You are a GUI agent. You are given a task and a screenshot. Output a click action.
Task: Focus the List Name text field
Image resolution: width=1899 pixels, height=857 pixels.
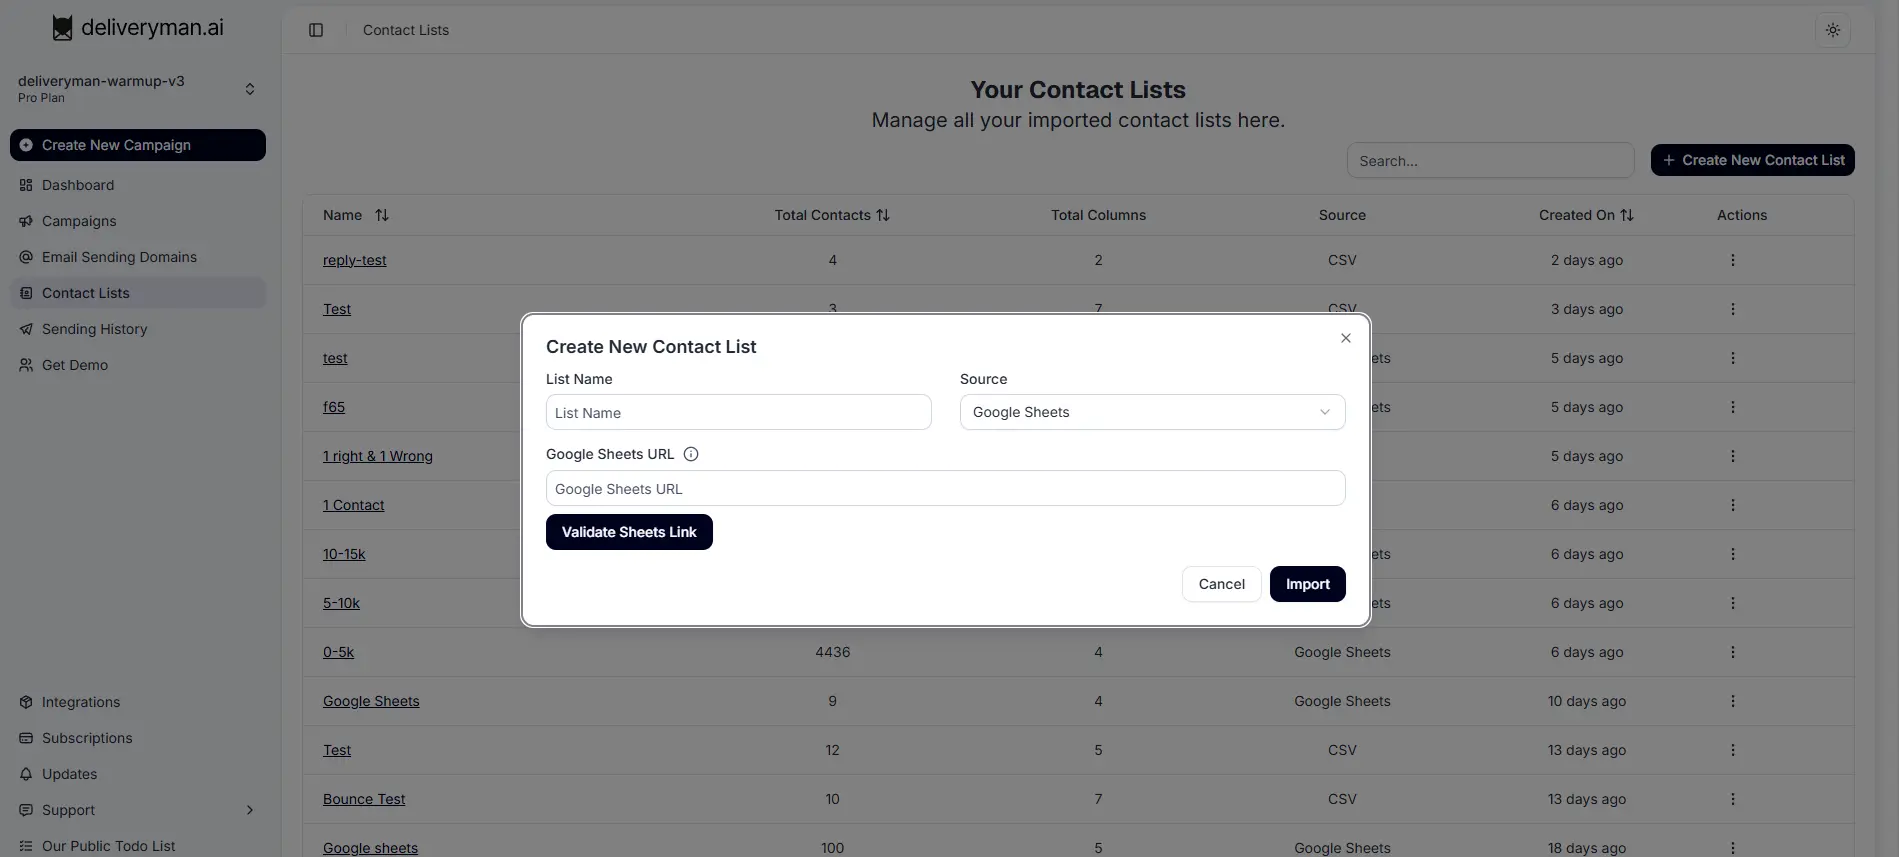tap(738, 413)
